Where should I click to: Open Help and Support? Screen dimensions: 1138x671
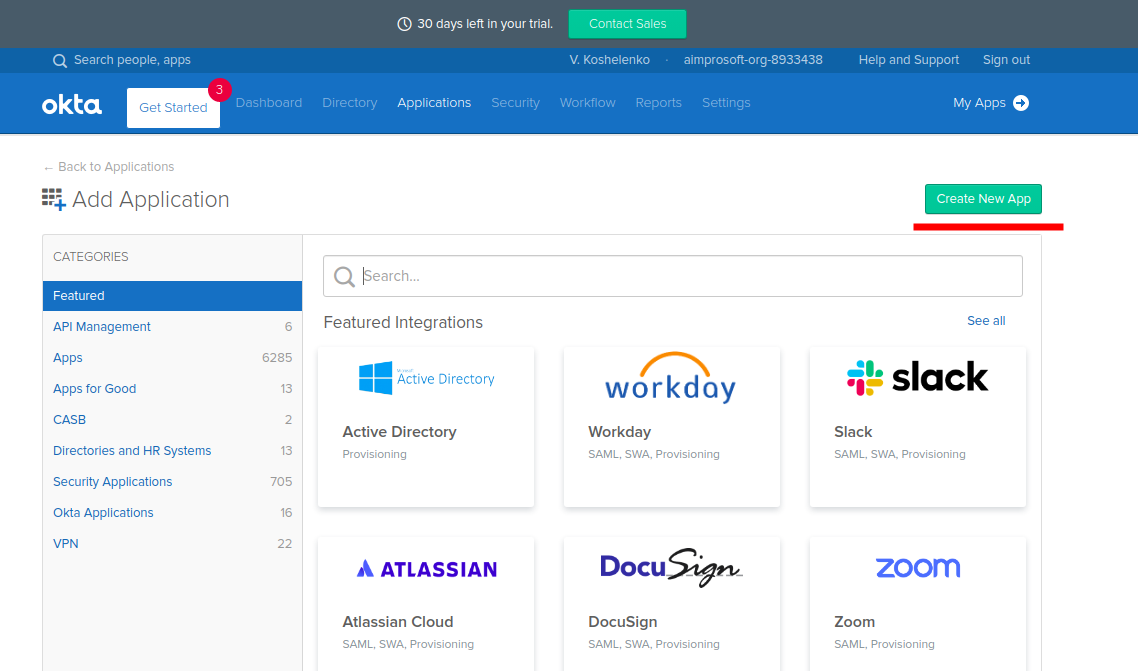click(909, 60)
